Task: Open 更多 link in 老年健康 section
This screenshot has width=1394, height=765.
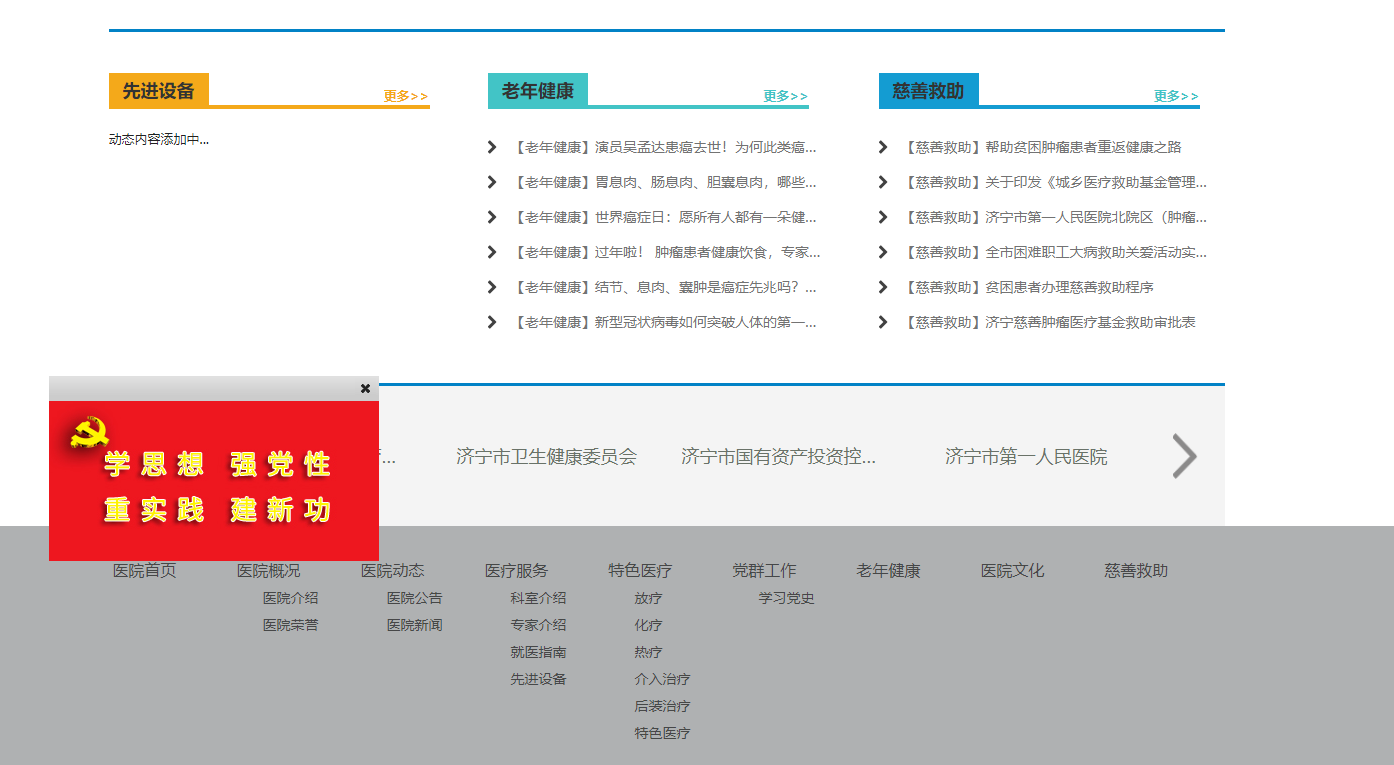Action: click(x=785, y=96)
